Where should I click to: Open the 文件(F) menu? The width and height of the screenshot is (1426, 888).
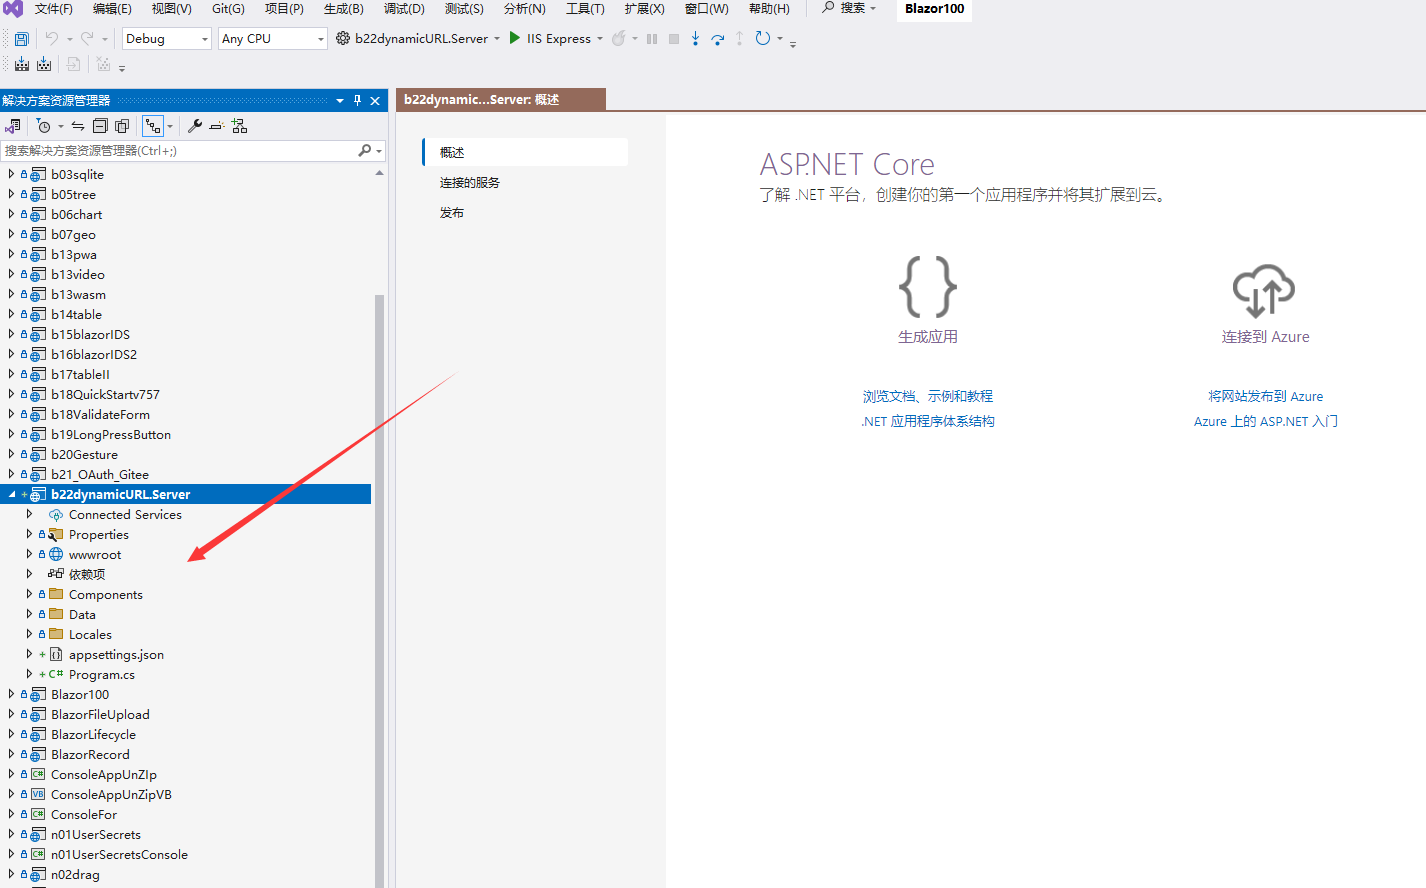[x=53, y=9]
